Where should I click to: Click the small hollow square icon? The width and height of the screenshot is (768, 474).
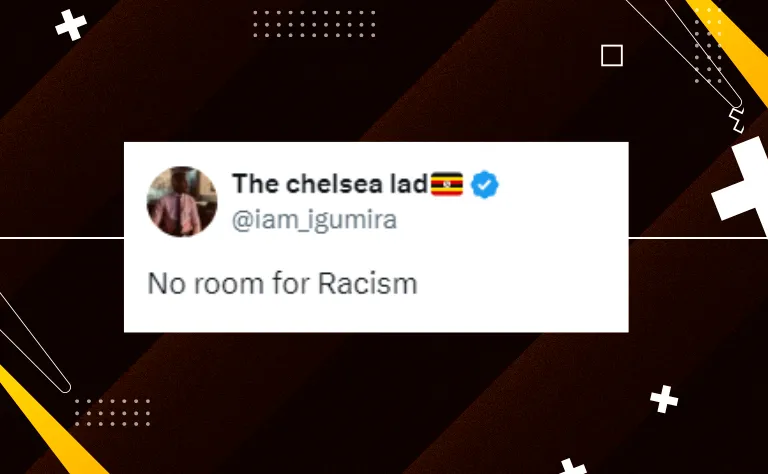click(612, 55)
